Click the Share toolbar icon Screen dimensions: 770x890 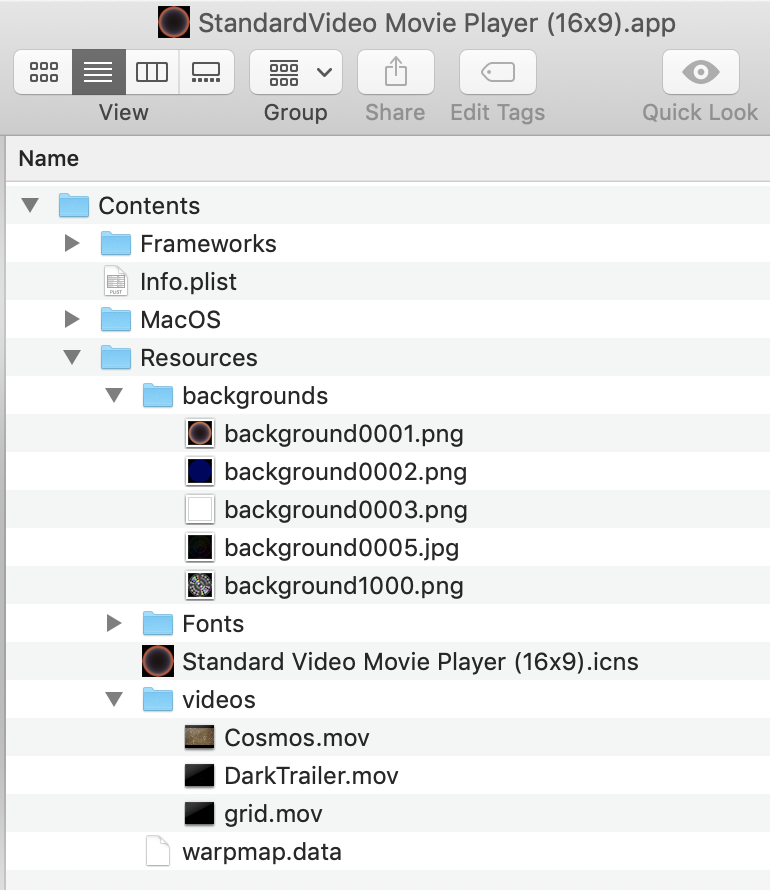[x=395, y=72]
